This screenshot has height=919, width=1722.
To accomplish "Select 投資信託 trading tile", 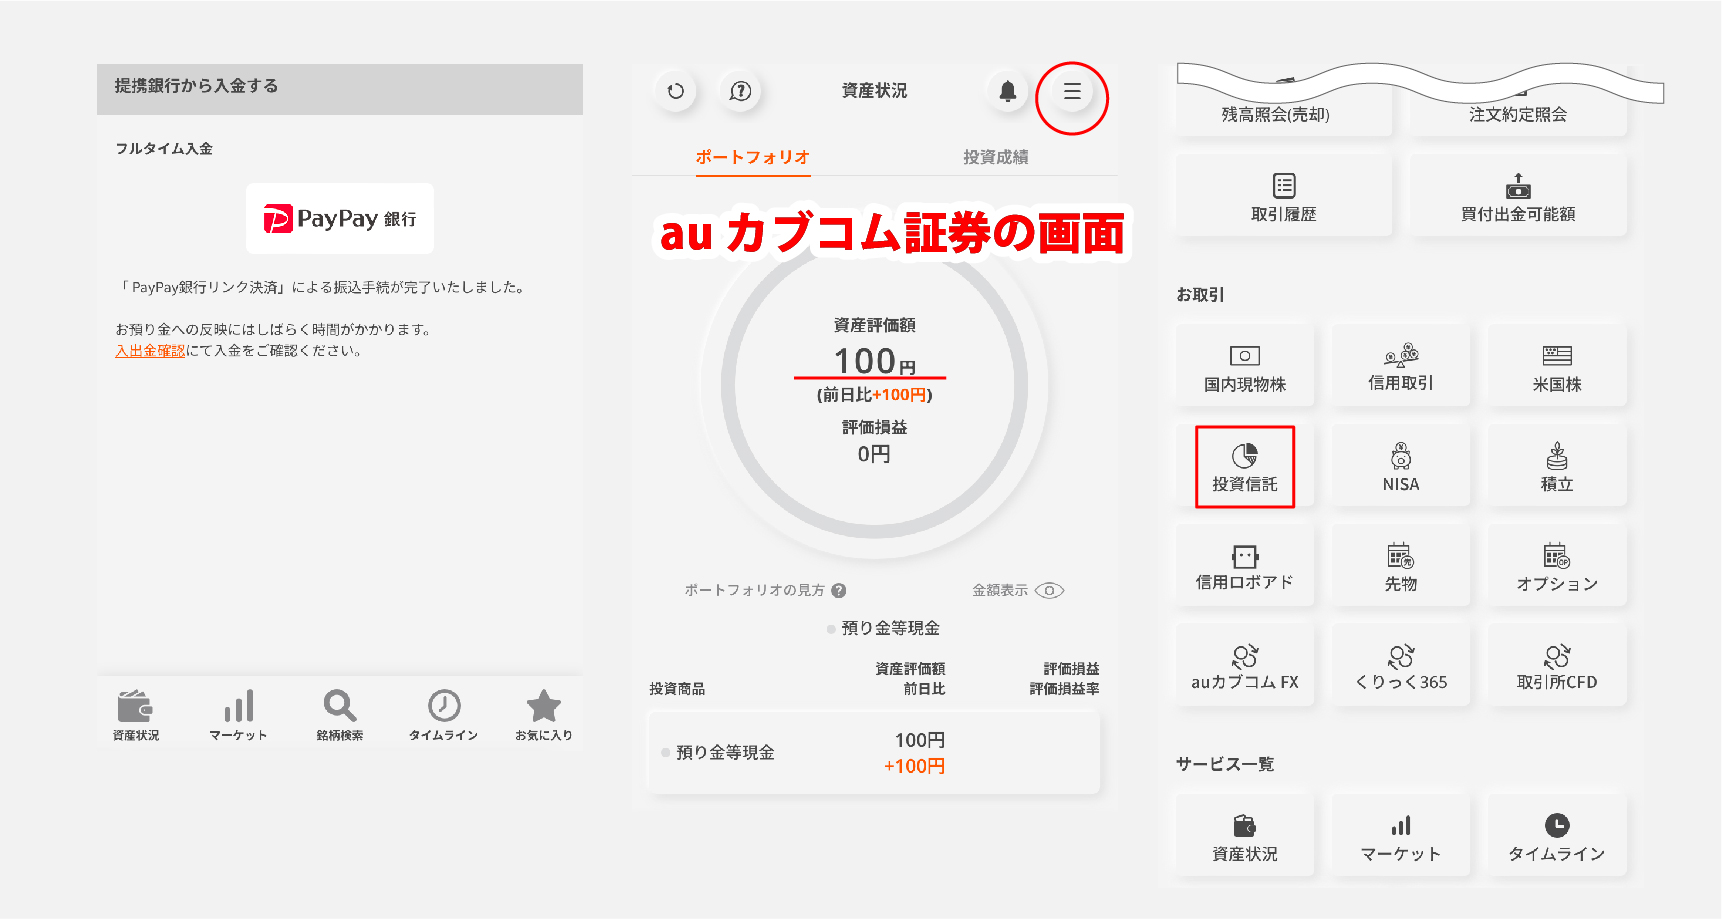I will tap(1245, 467).
